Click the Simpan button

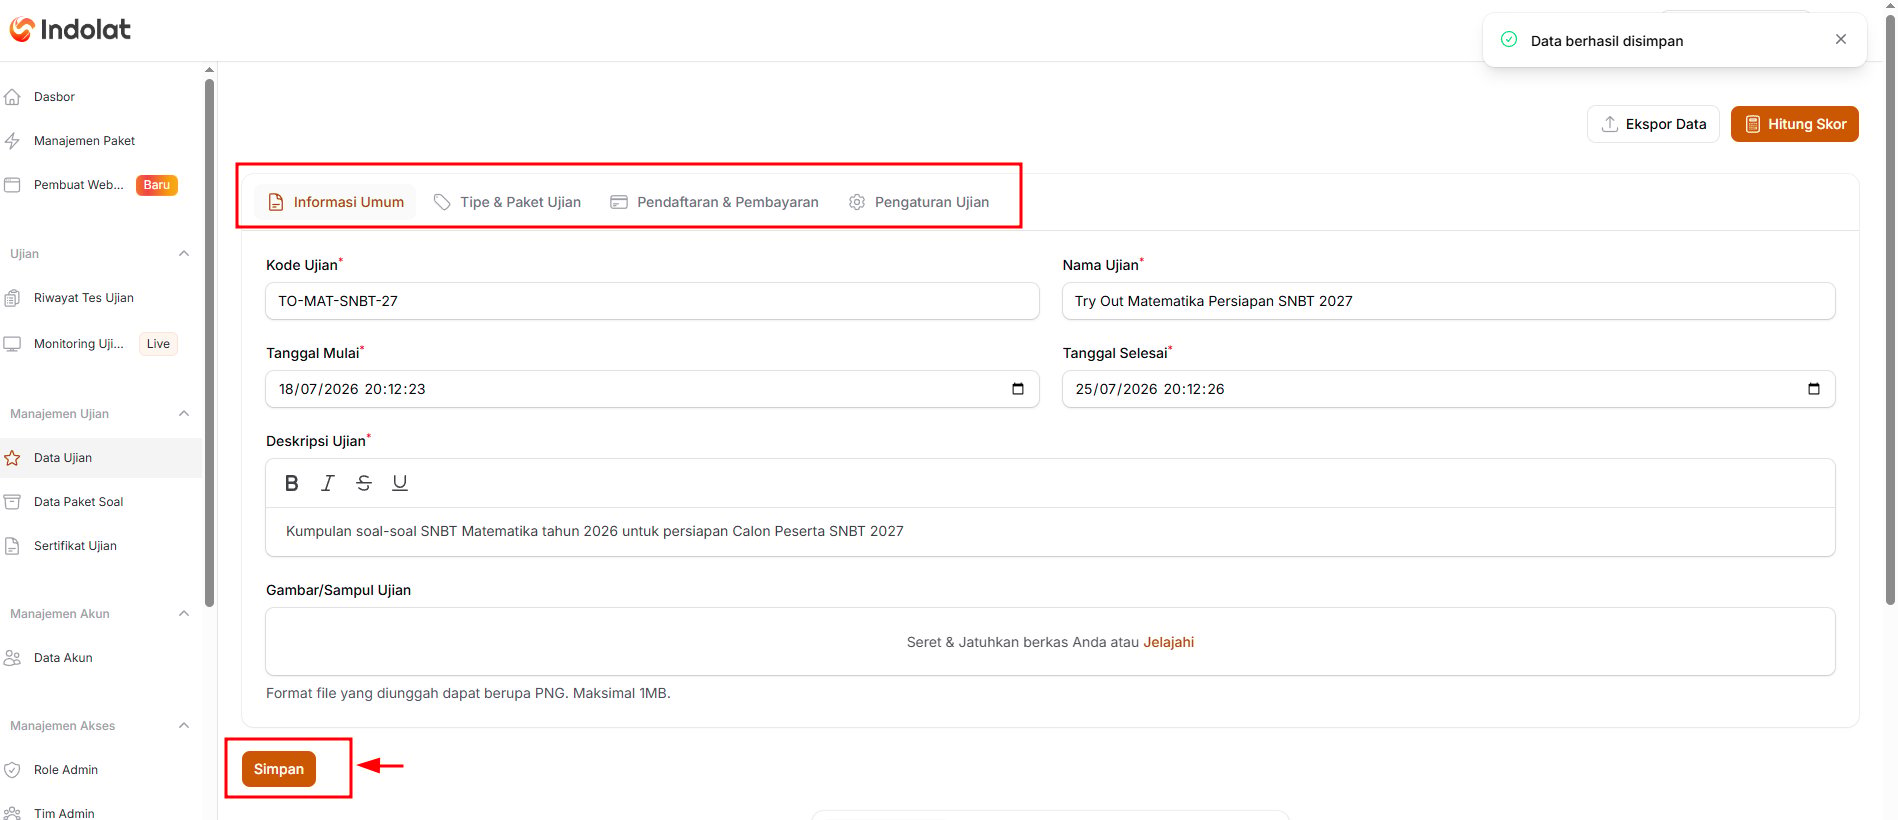click(x=279, y=769)
